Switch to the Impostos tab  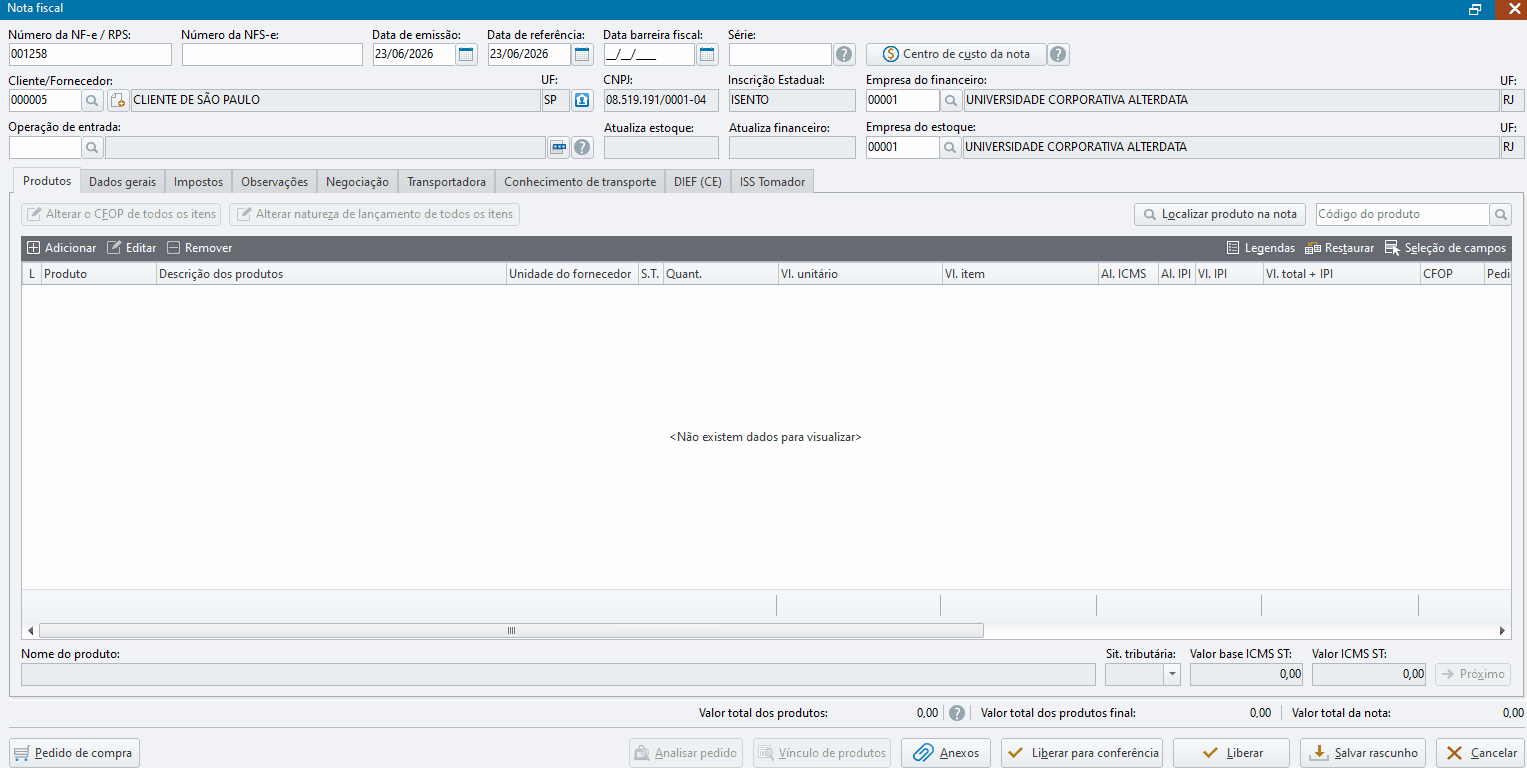tap(198, 182)
